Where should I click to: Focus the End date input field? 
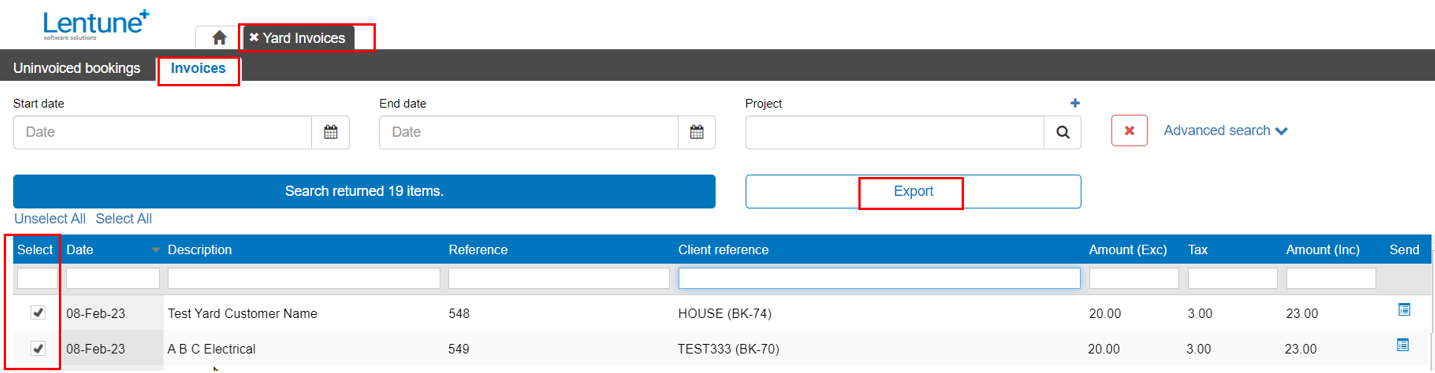(x=529, y=132)
